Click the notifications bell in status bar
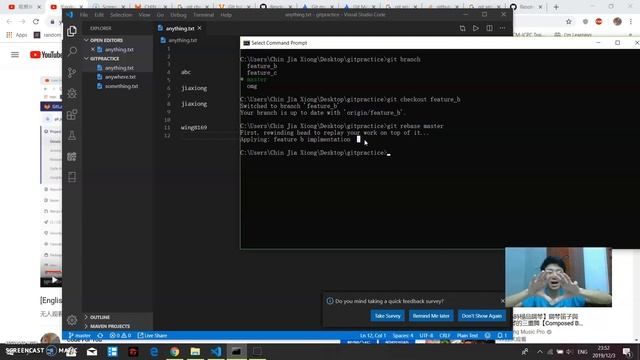The image size is (640, 360). coord(502,336)
